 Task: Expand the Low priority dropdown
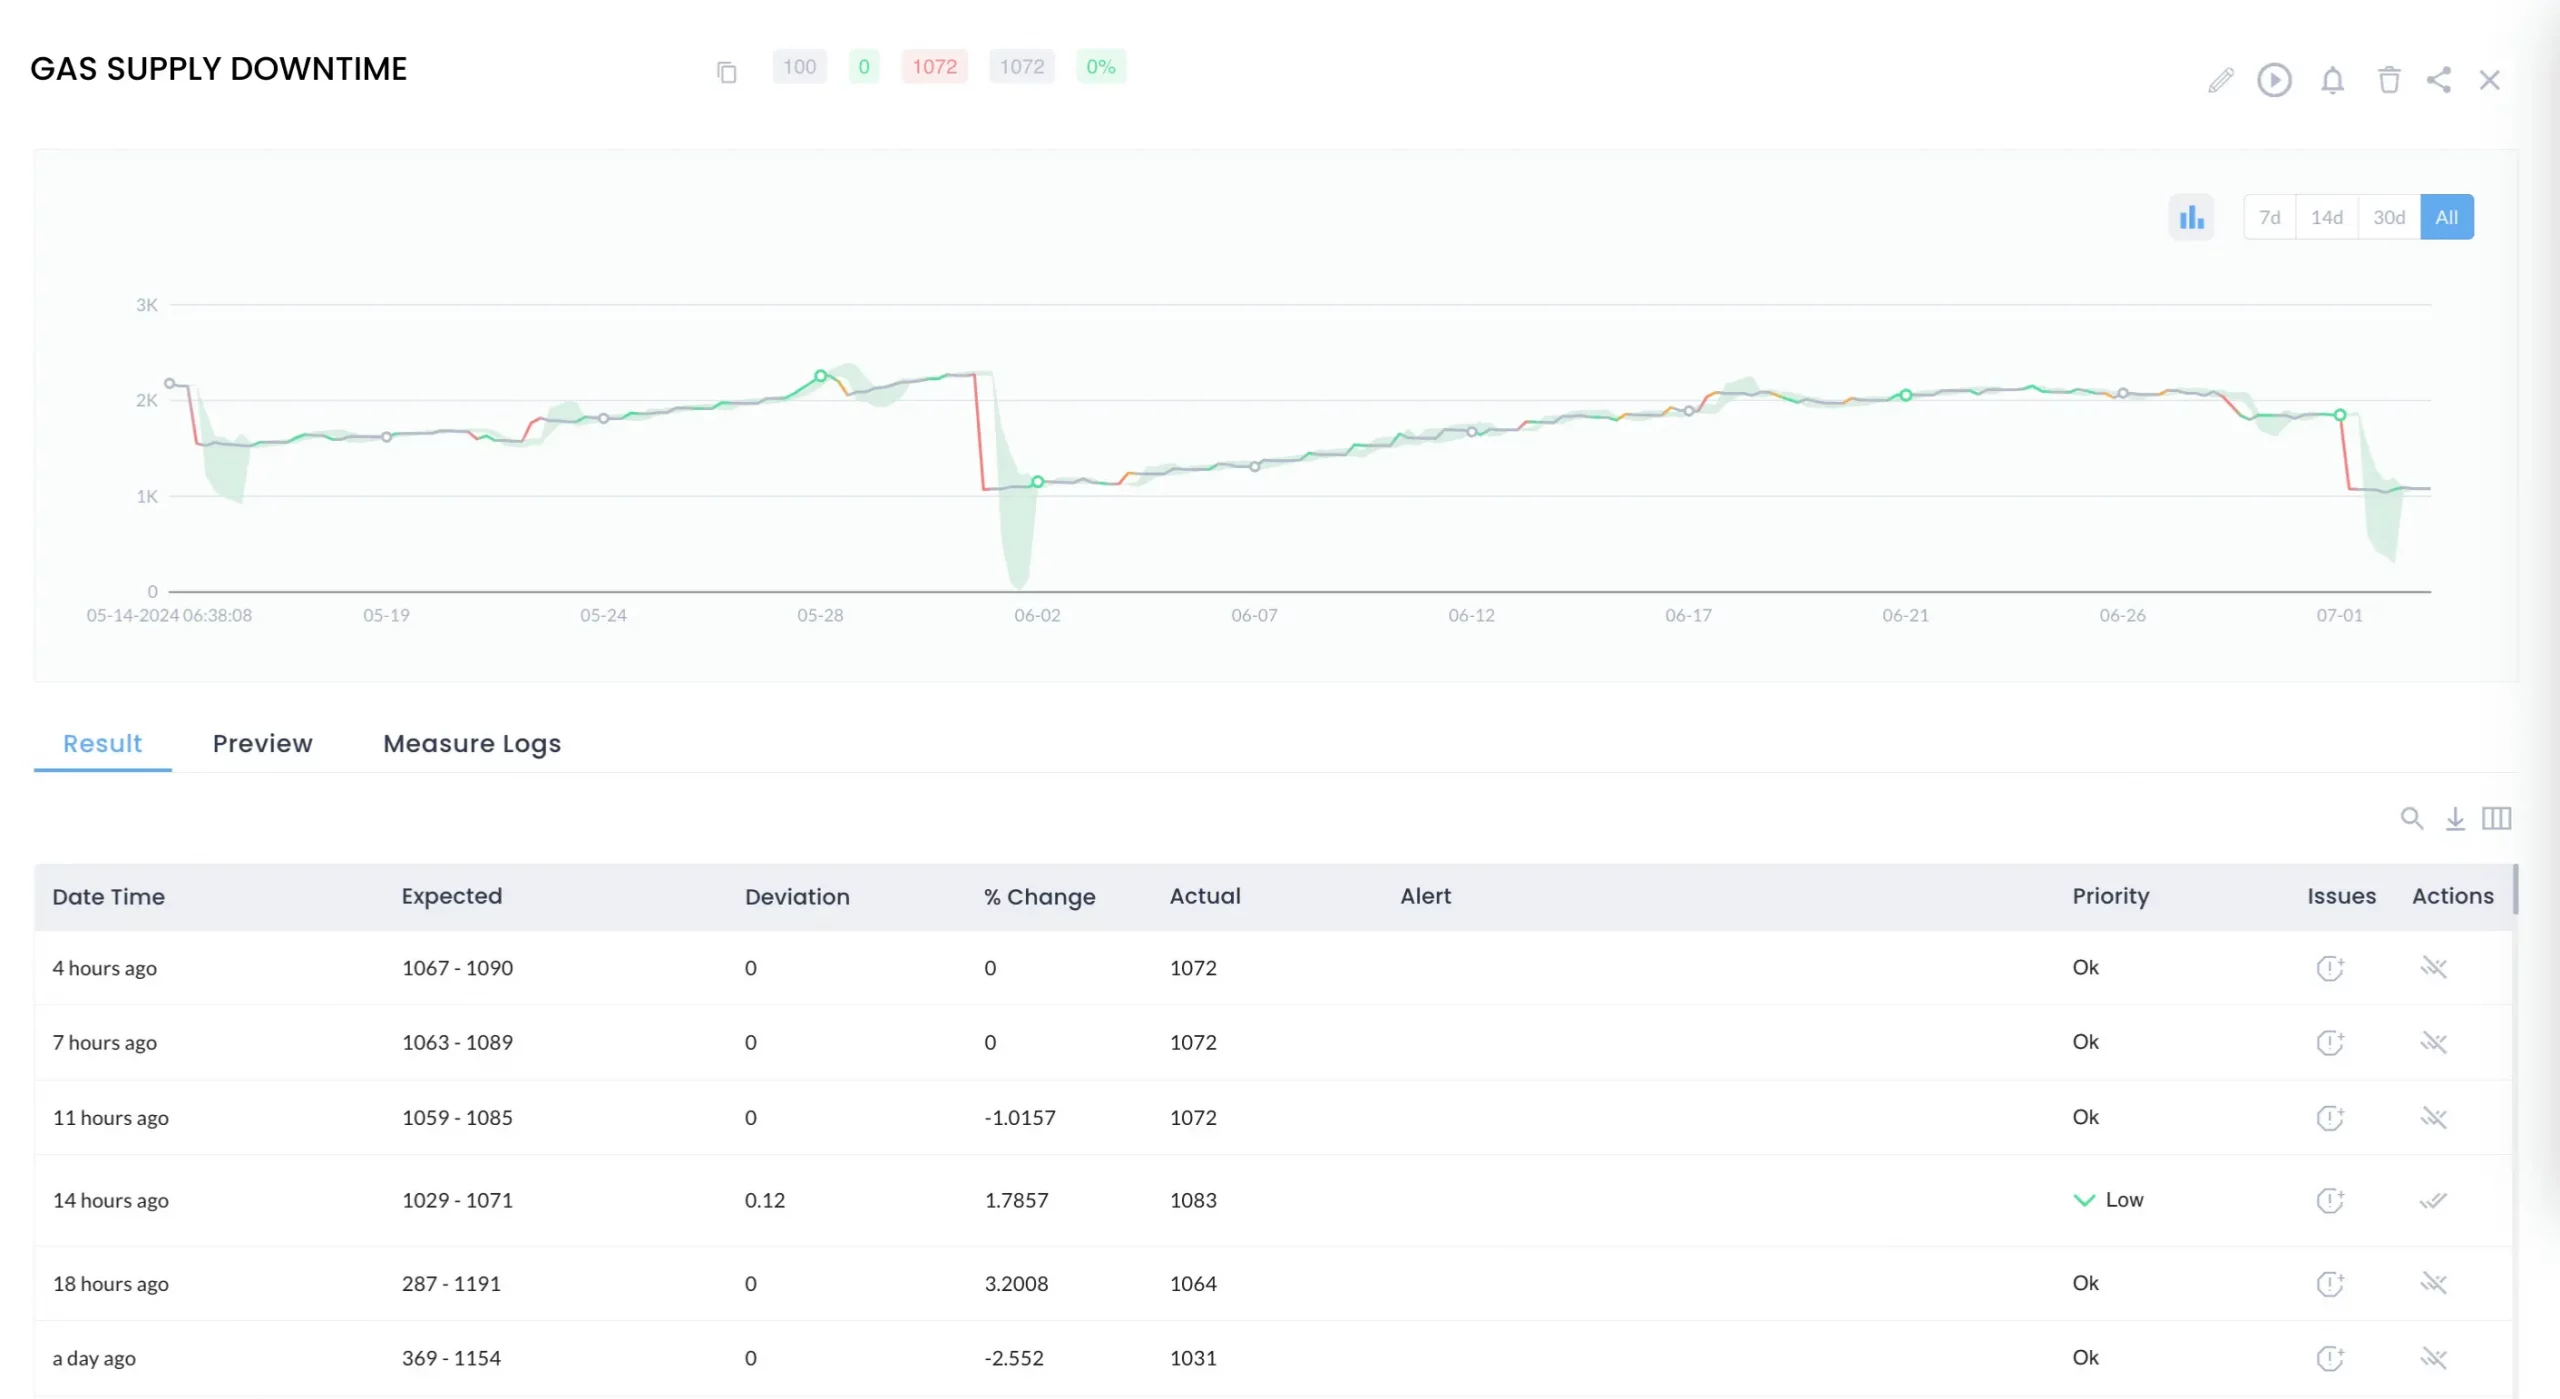click(x=2083, y=1199)
